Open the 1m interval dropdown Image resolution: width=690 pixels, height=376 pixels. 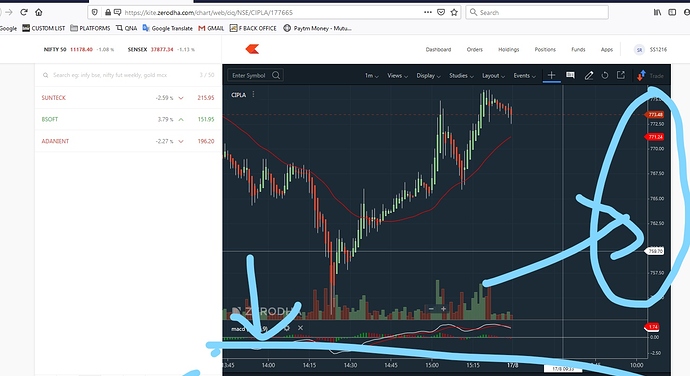coord(371,76)
